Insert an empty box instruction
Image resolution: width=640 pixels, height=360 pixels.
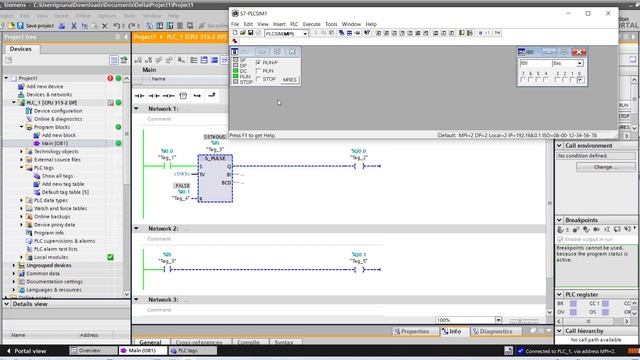pos(183,96)
